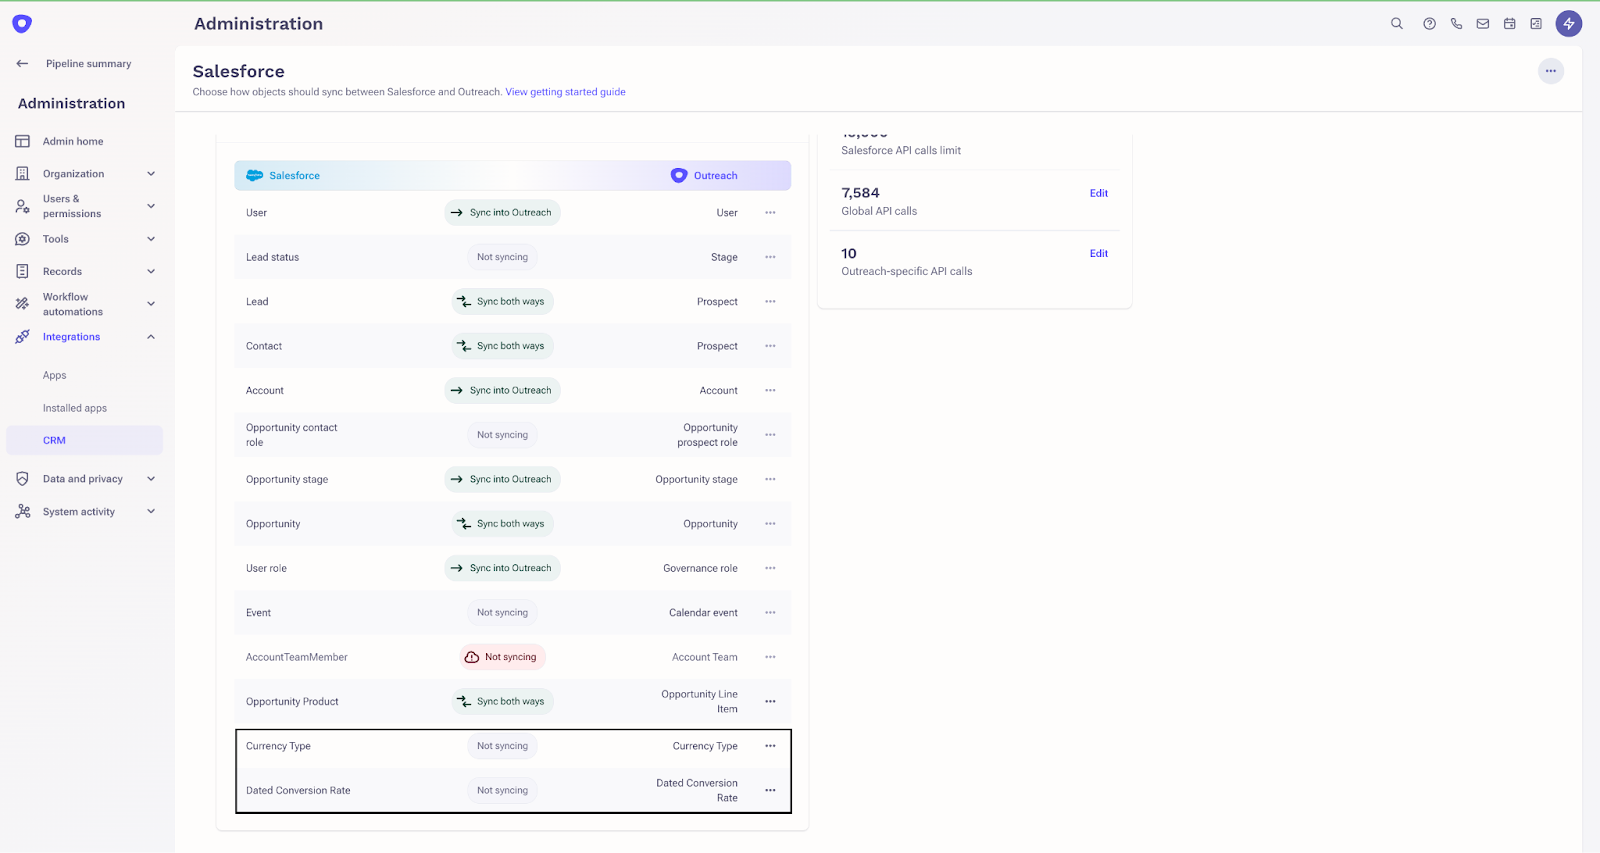The height and width of the screenshot is (853, 1600).
Task: Click Not syncing badge for Dated Conversion Rate
Action: point(502,791)
